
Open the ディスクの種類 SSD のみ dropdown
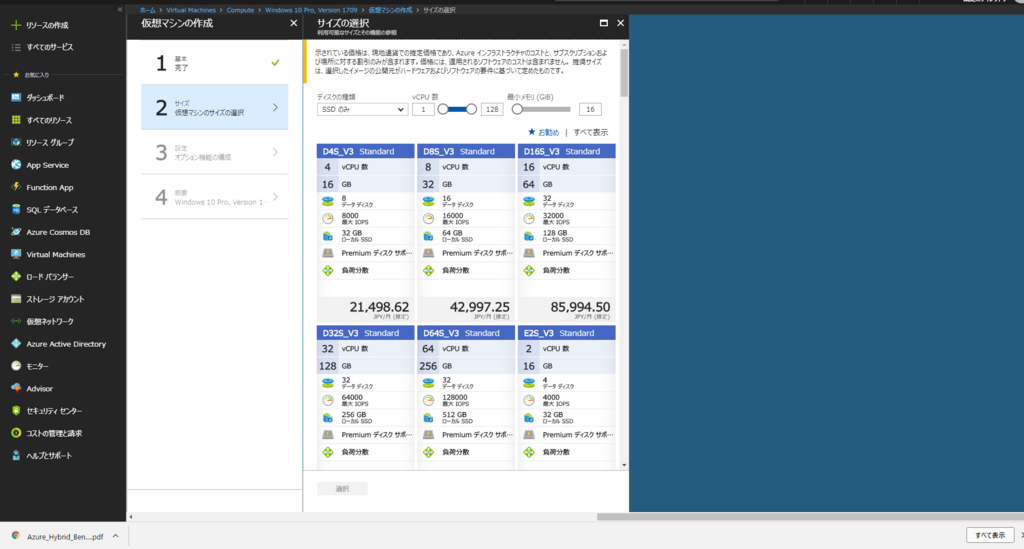(362, 110)
